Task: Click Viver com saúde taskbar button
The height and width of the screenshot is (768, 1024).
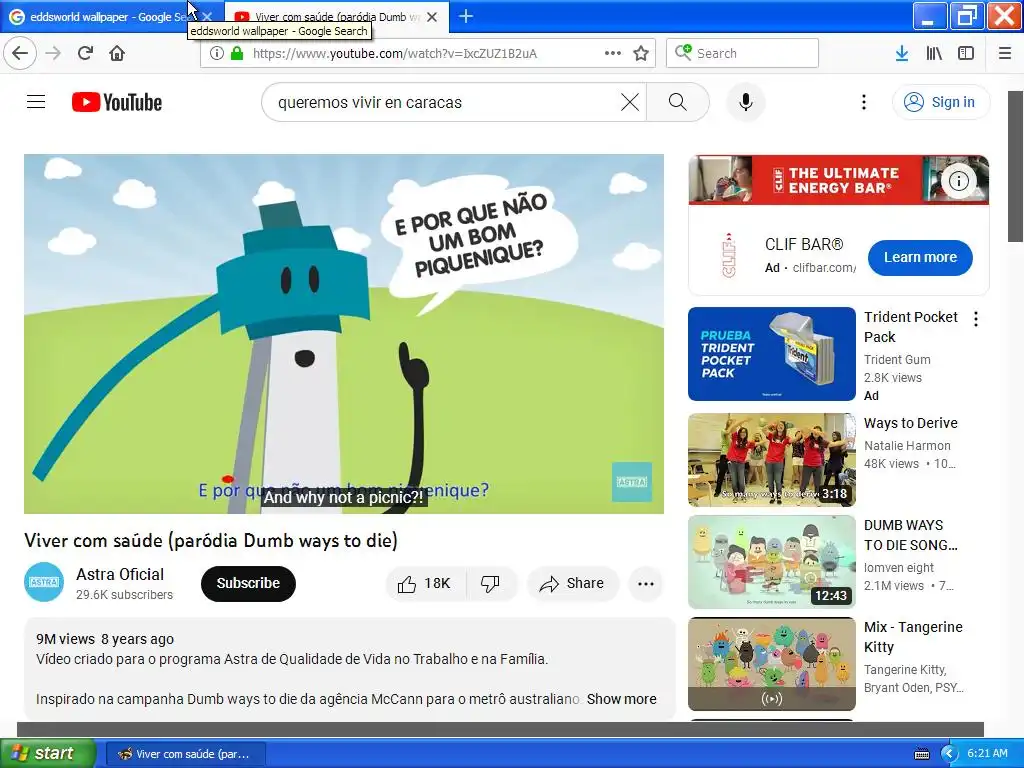Action: tap(185, 754)
